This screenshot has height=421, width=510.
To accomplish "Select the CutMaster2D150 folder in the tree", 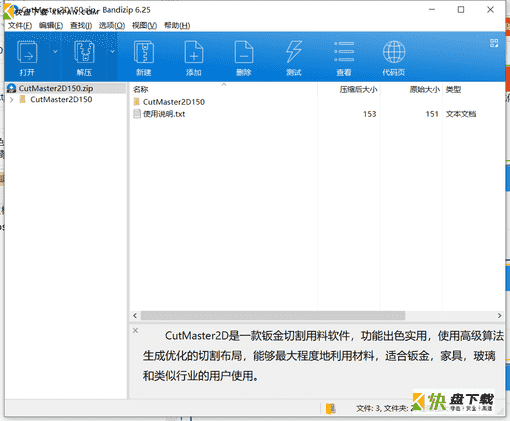I will (61, 99).
